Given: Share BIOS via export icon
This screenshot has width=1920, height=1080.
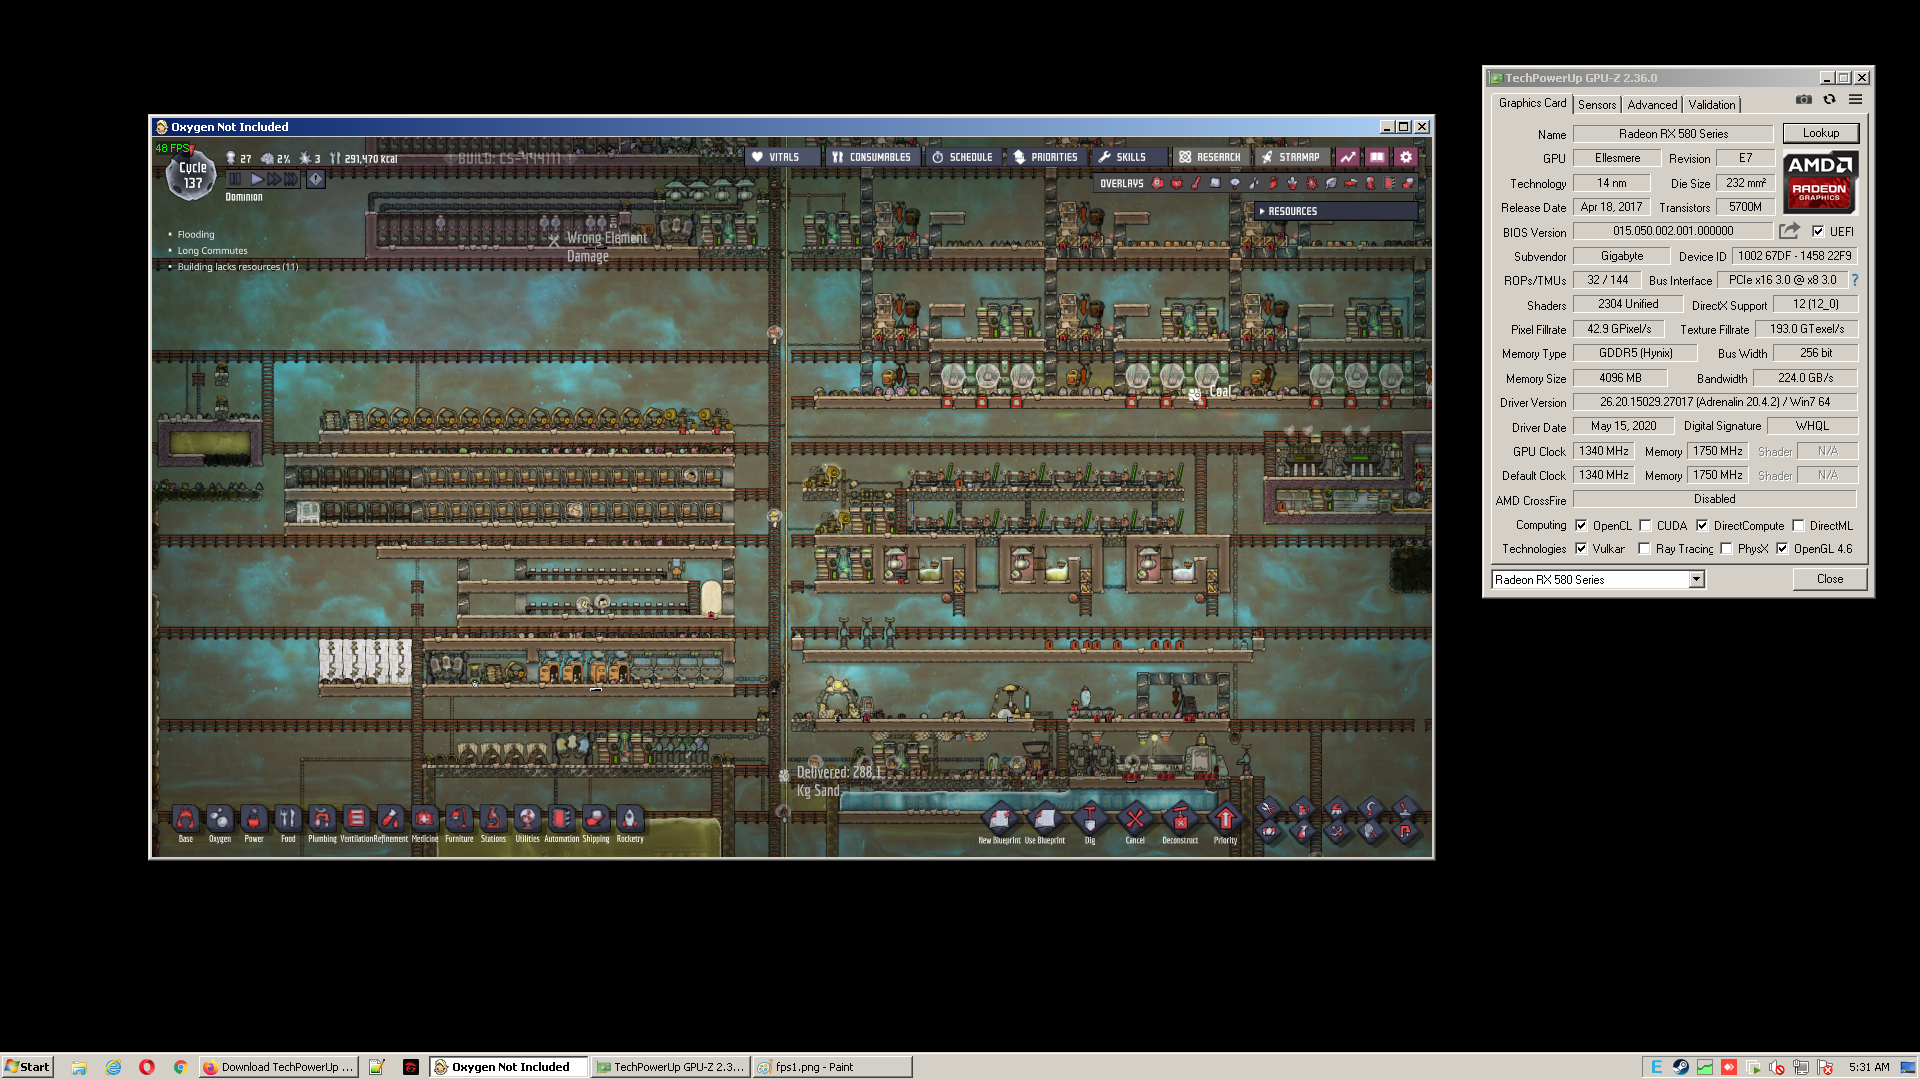Looking at the screenshot, I should tap(1789, 231).
